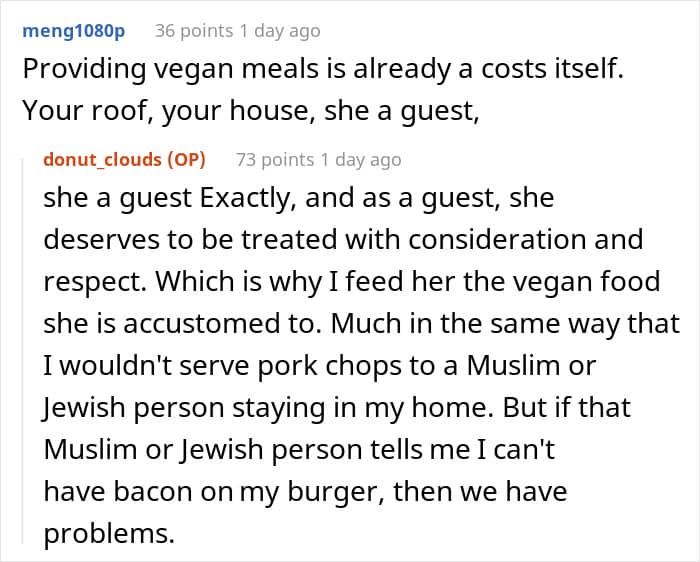Open donut_clouds' user profile
700x562 pixels.
[104, 159]
